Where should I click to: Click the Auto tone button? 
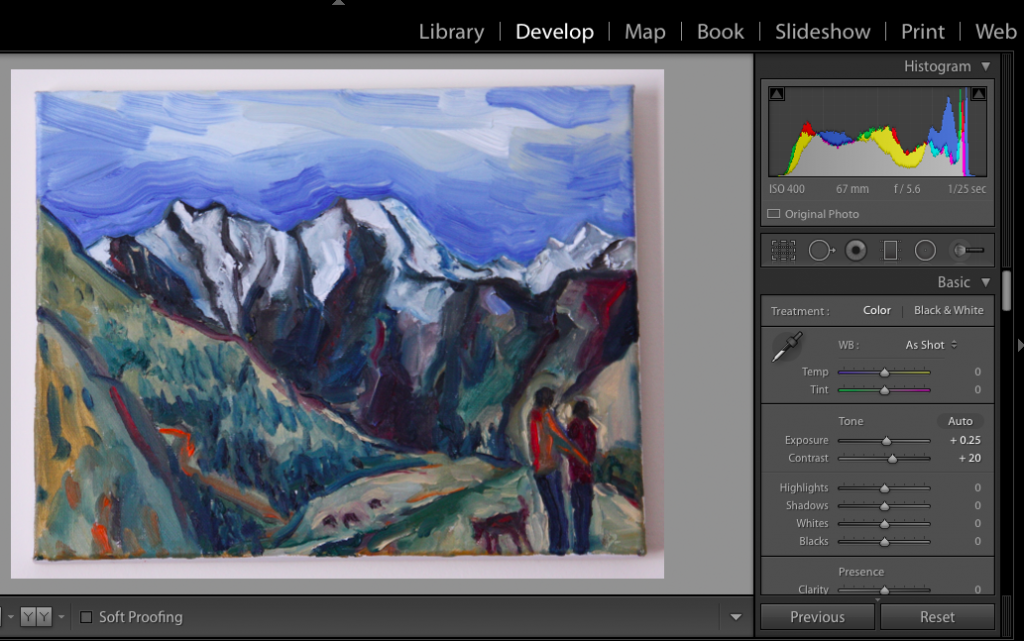click(x=959, y=420)
